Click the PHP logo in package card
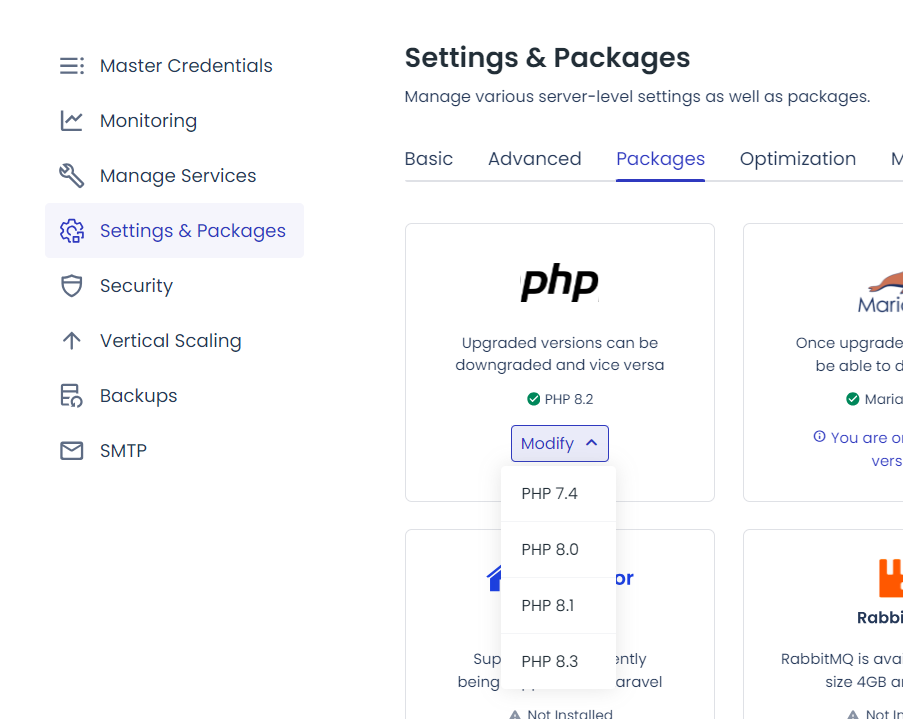The image size is (903, 719). coord(559,283)
